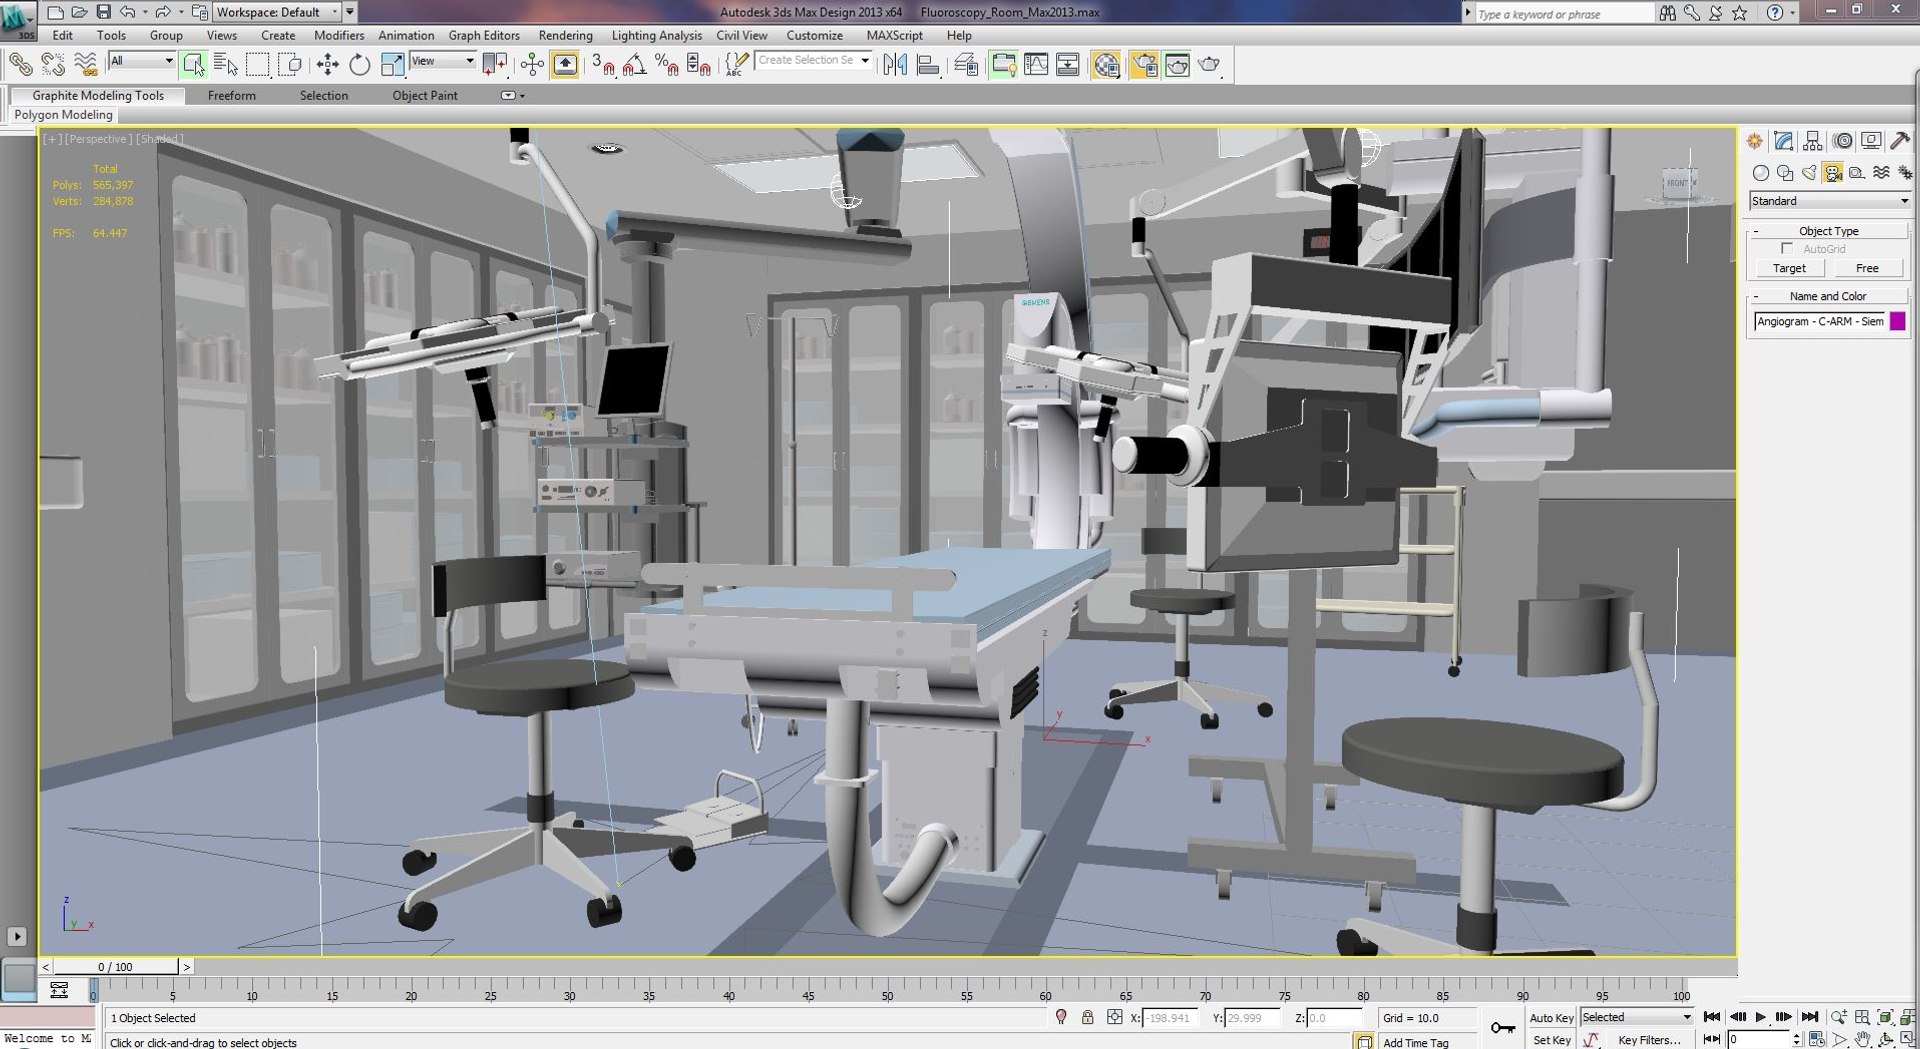Click the Mirror tool icon
Screen dimensions: 1920x1049
pos(895,65)
